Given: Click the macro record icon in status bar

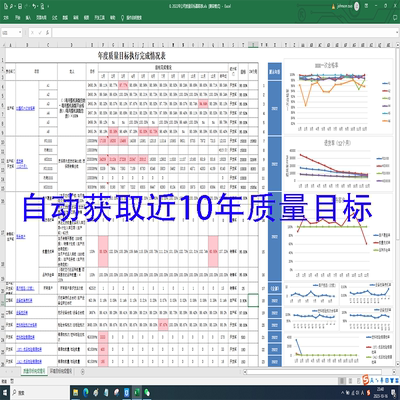Looking at the screenshot, I should [x=12, y=381].
